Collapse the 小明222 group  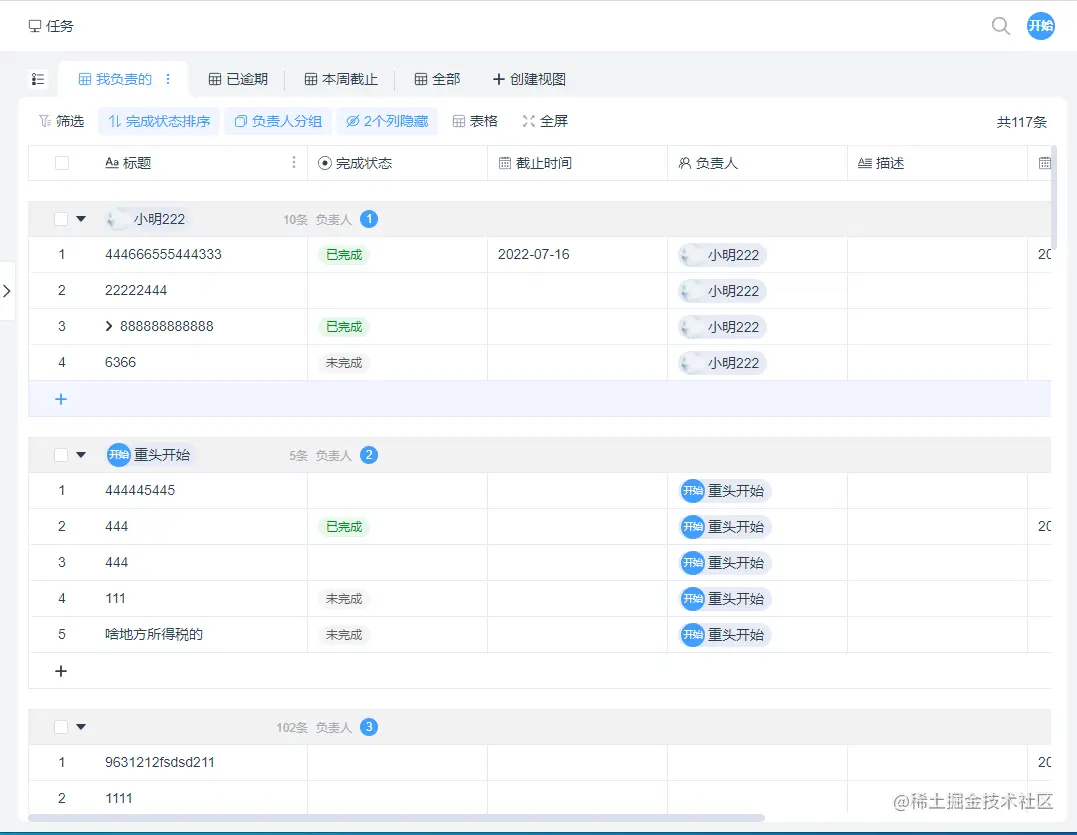tap(81, 218)
